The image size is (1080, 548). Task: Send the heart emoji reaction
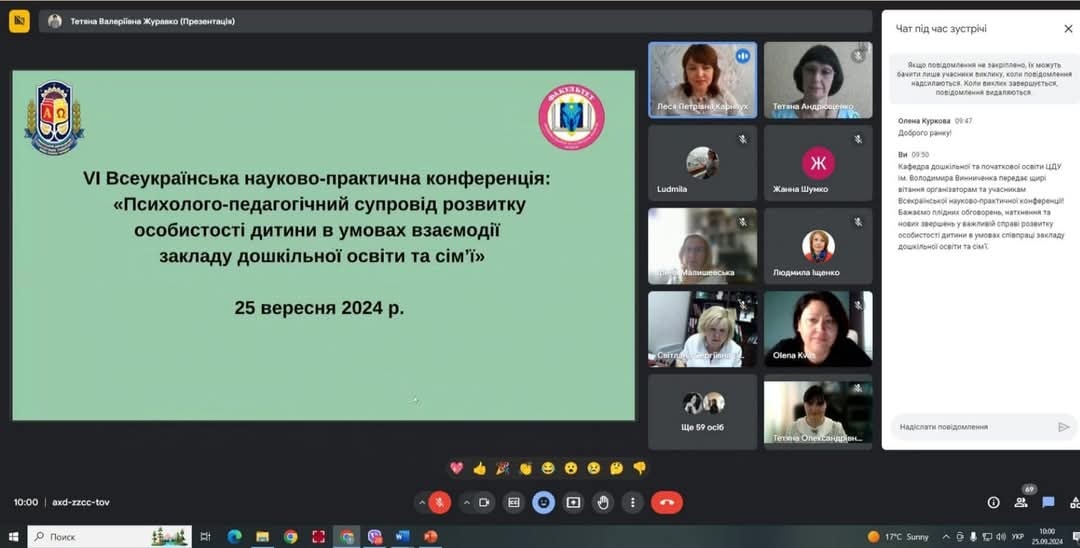456,468
